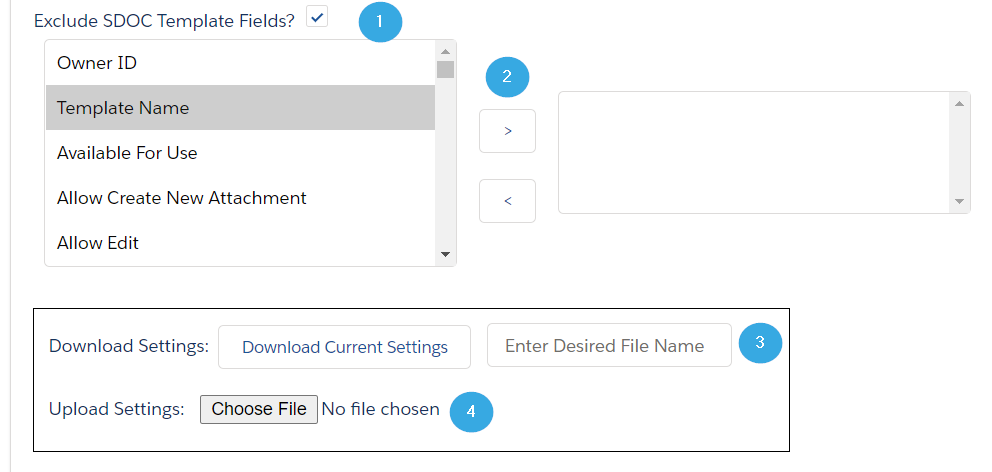Click the blue annotation circle numbered 3
This screenshot has width=992, height=472.
point(760,342)
